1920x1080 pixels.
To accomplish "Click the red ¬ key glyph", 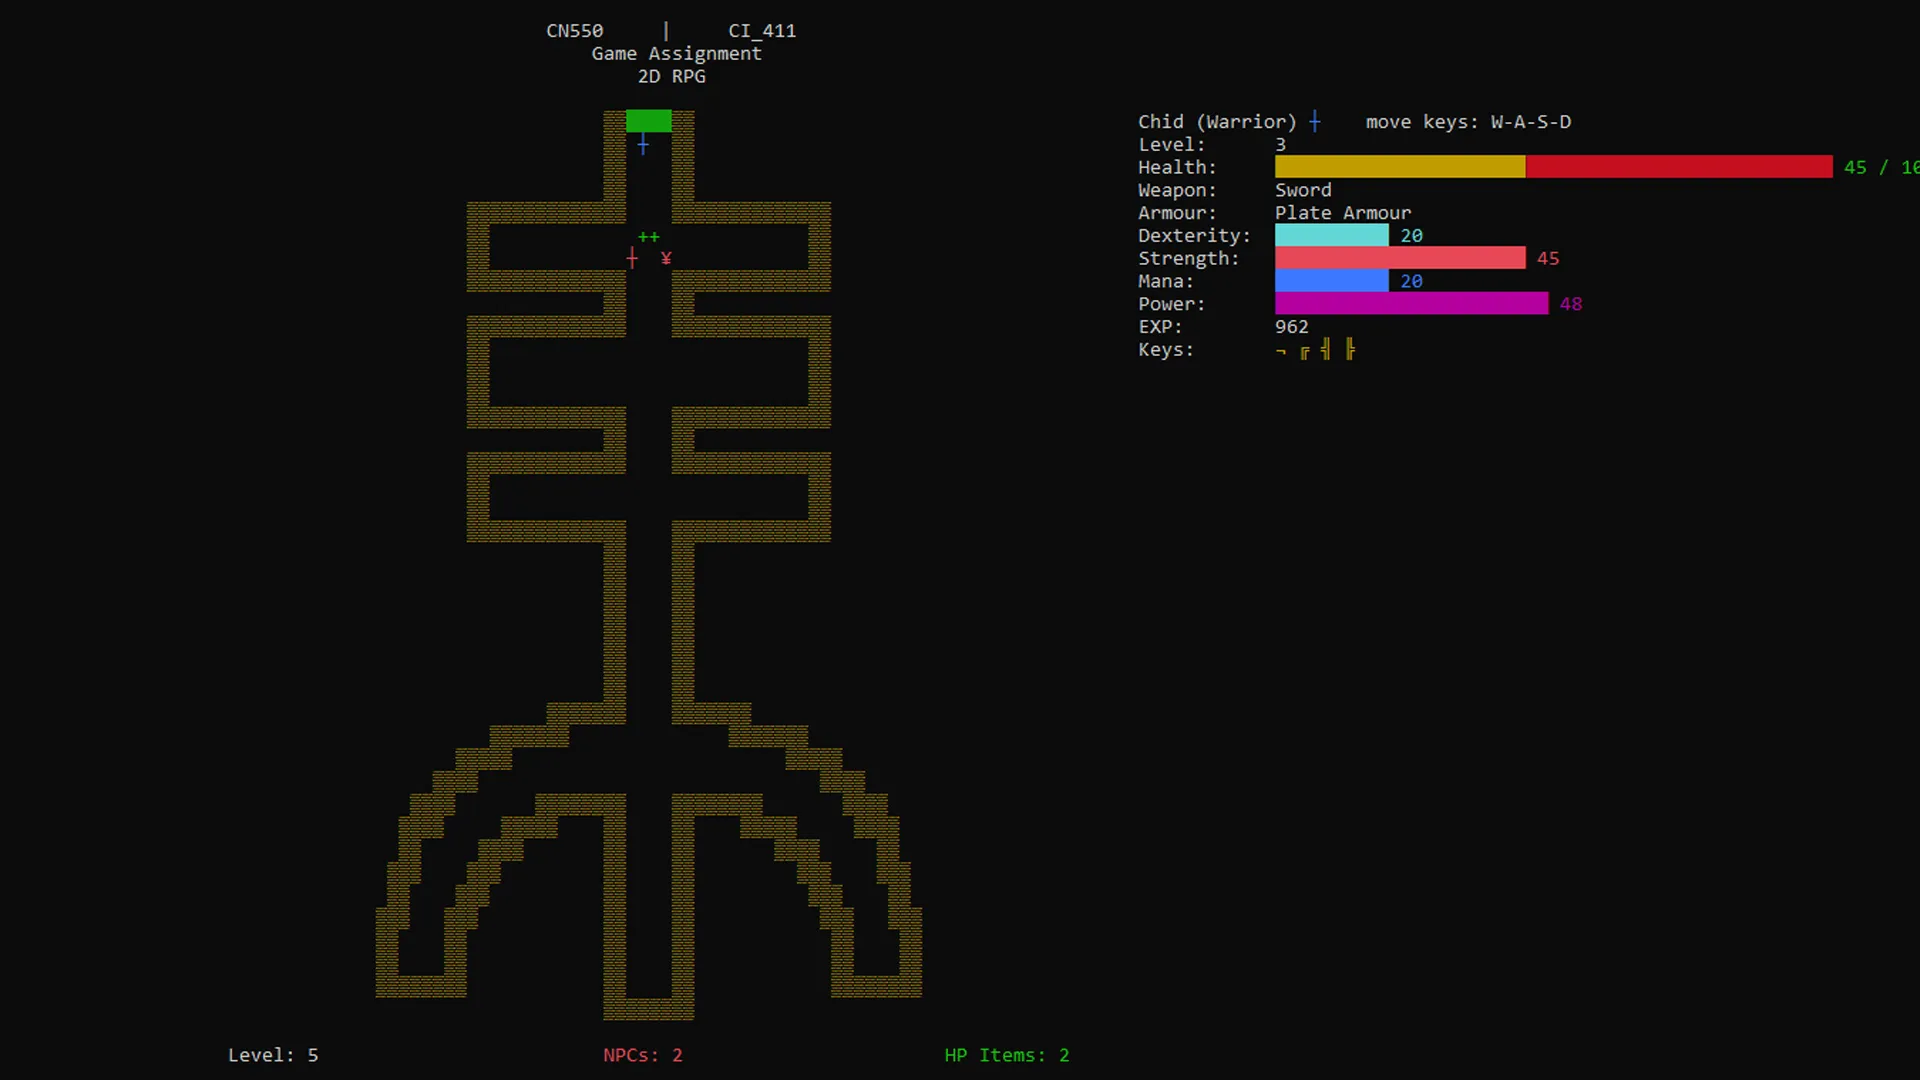I will coord(1281,351).
